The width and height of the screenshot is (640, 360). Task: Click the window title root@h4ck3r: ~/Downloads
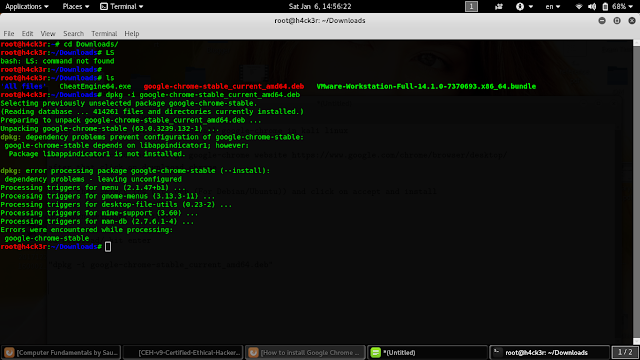pos(320,20)
